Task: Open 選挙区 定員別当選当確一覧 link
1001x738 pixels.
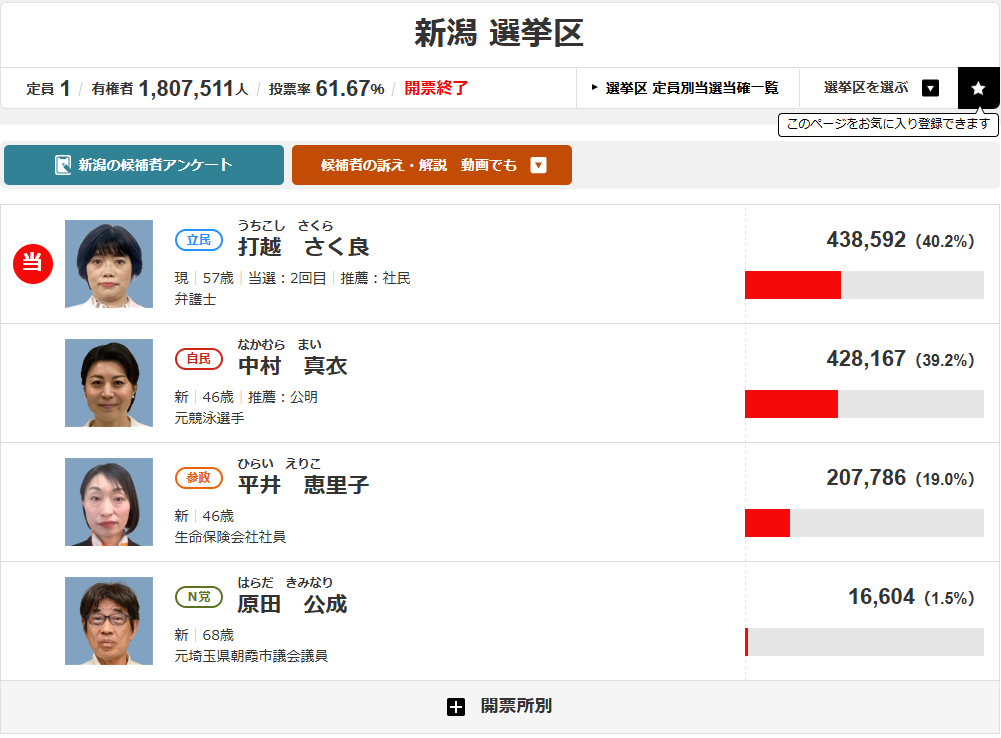Action: click(688, 88)
